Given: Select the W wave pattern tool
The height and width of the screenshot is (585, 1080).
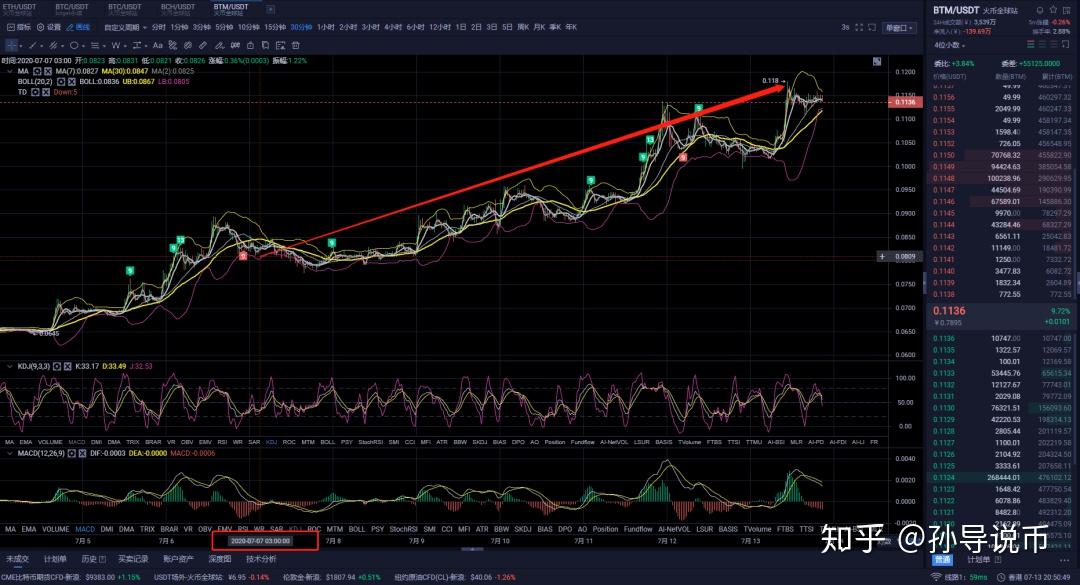Looking at the screenshot, I should 116,45.
